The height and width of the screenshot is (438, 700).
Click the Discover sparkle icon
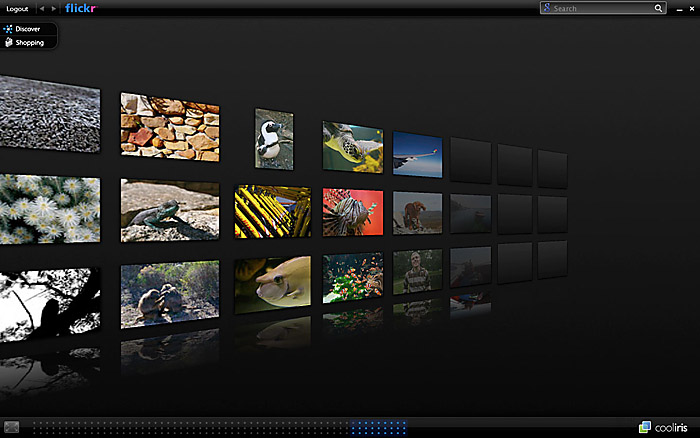pyautogui.click(x=8, y=29)
